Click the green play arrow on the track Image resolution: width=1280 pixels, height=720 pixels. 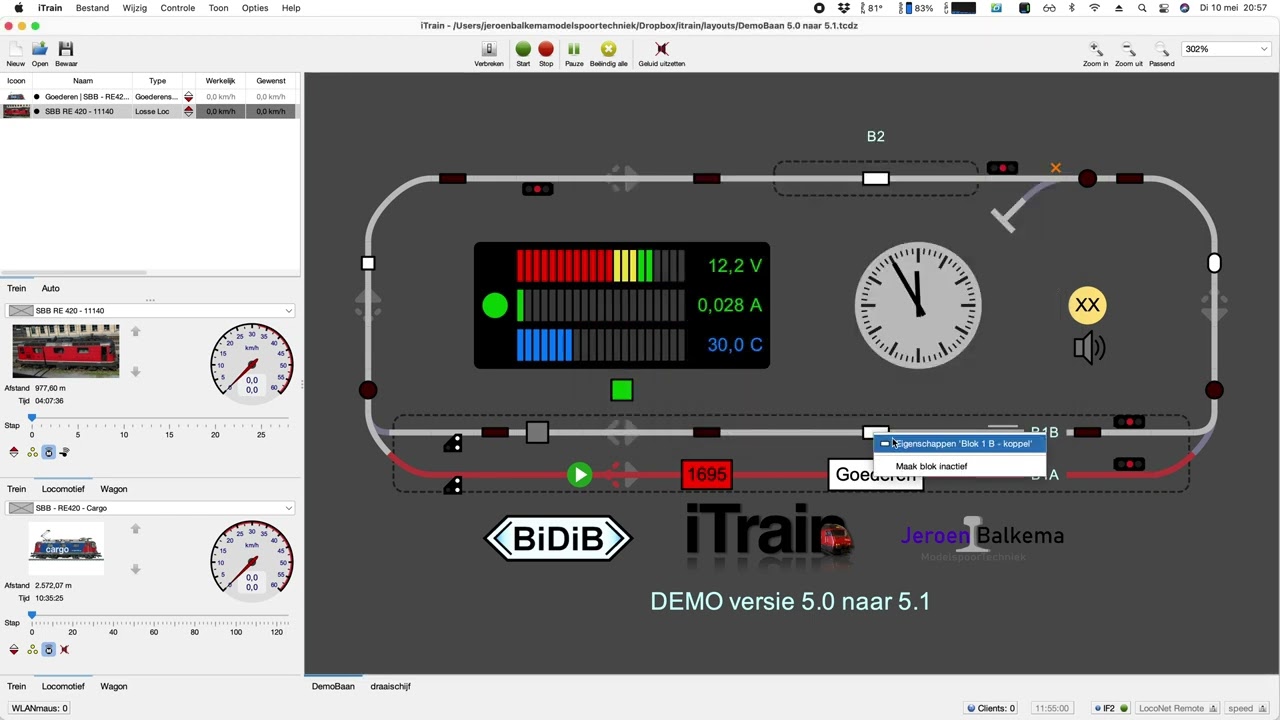point(580,475)
